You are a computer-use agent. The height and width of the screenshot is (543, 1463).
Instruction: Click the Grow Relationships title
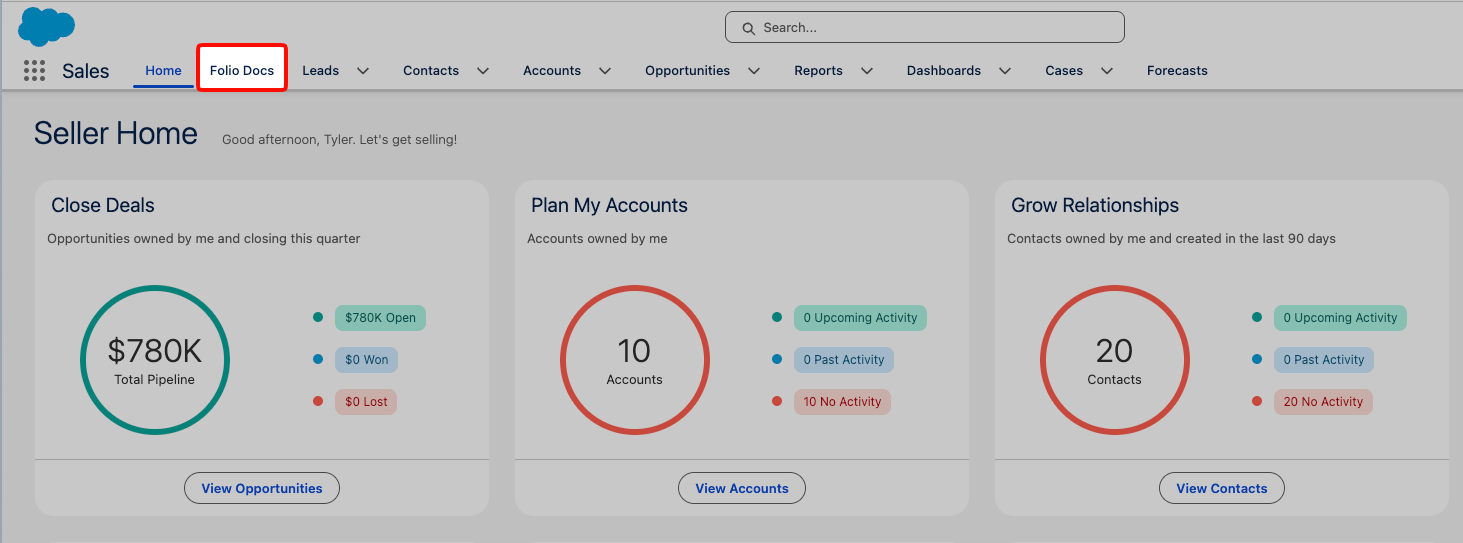pos(1095,205)
